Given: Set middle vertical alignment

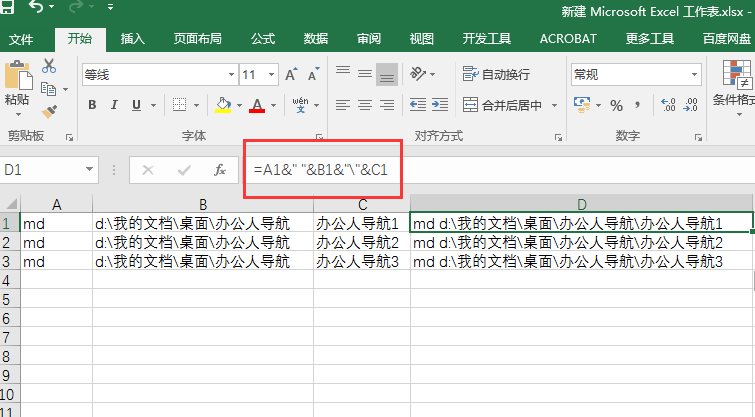Looking at the screenshot, I should point(365,74).
